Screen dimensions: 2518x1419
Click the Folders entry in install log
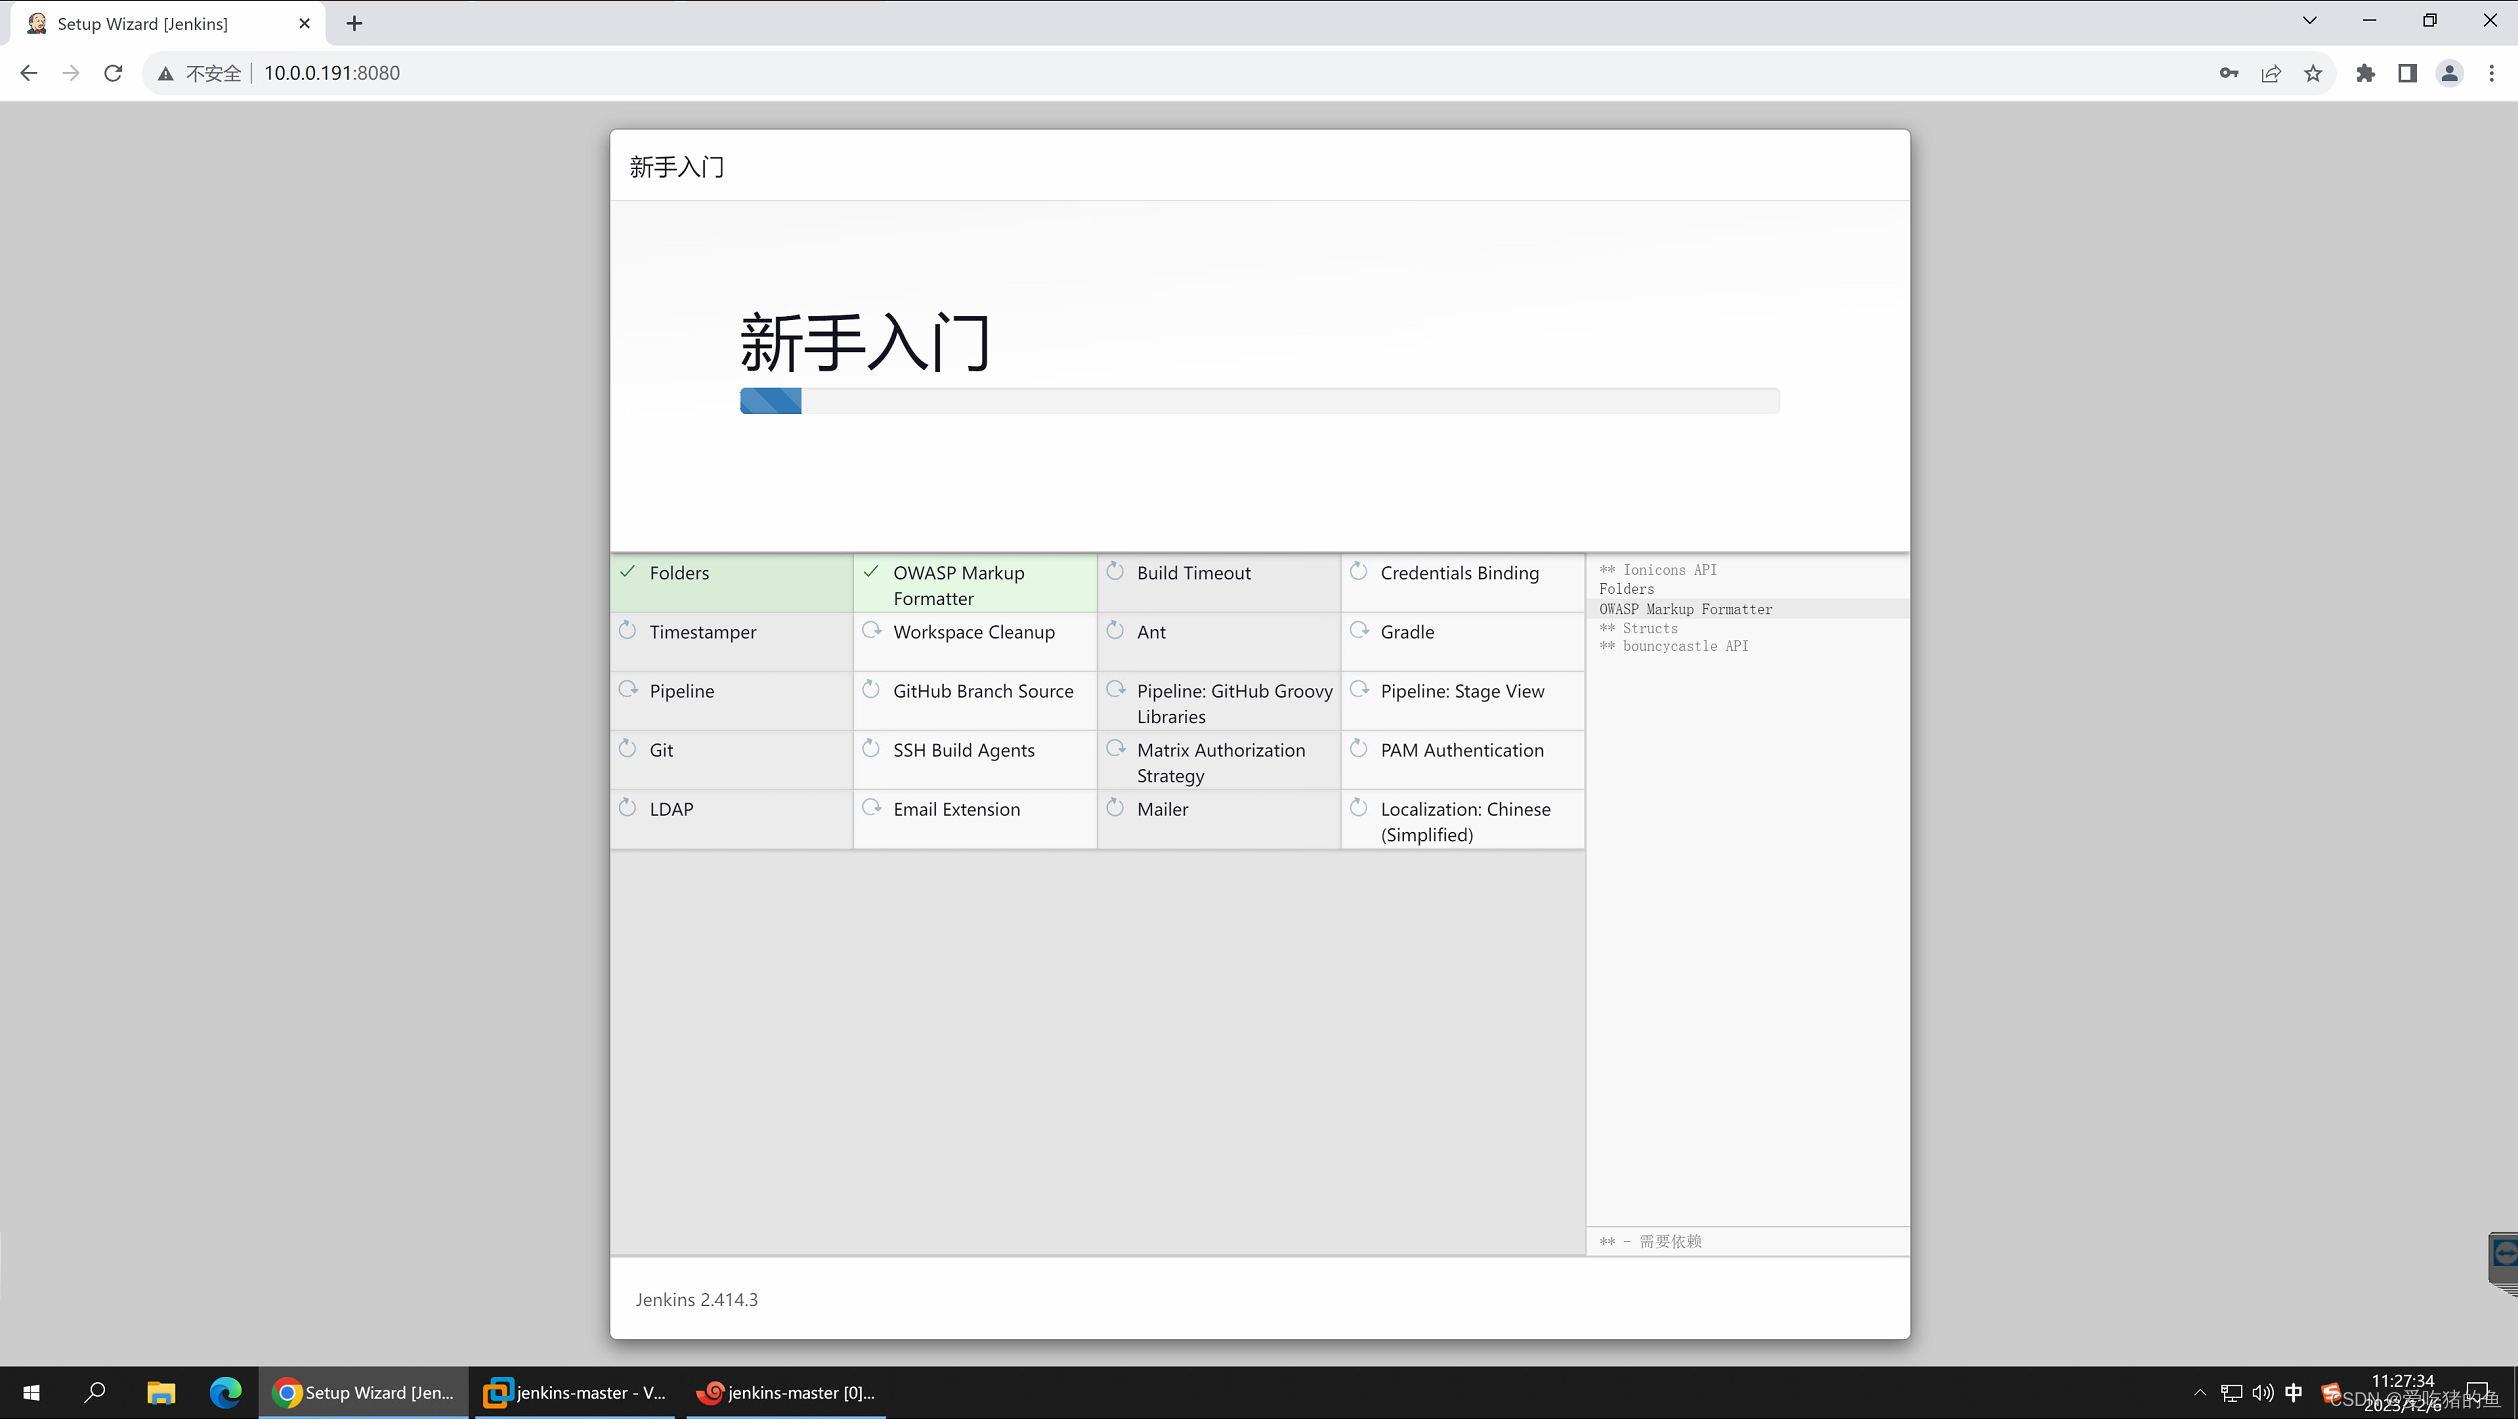click(1626, 589)
